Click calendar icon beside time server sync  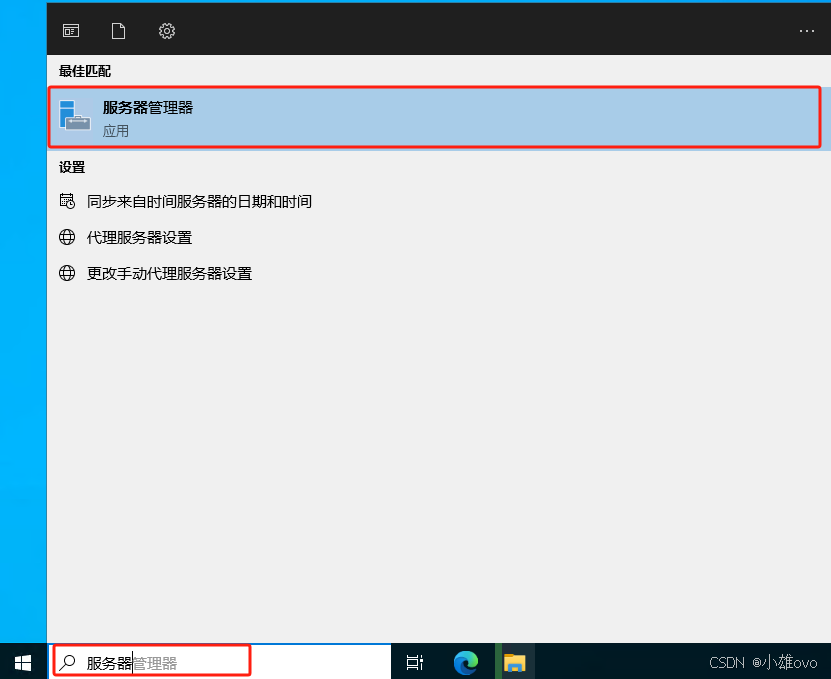click(x=67, y=201)
